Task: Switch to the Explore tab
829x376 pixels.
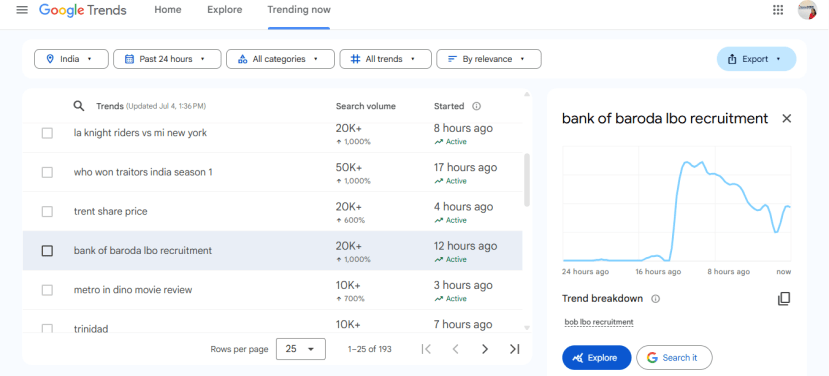Action: (225, 10)
